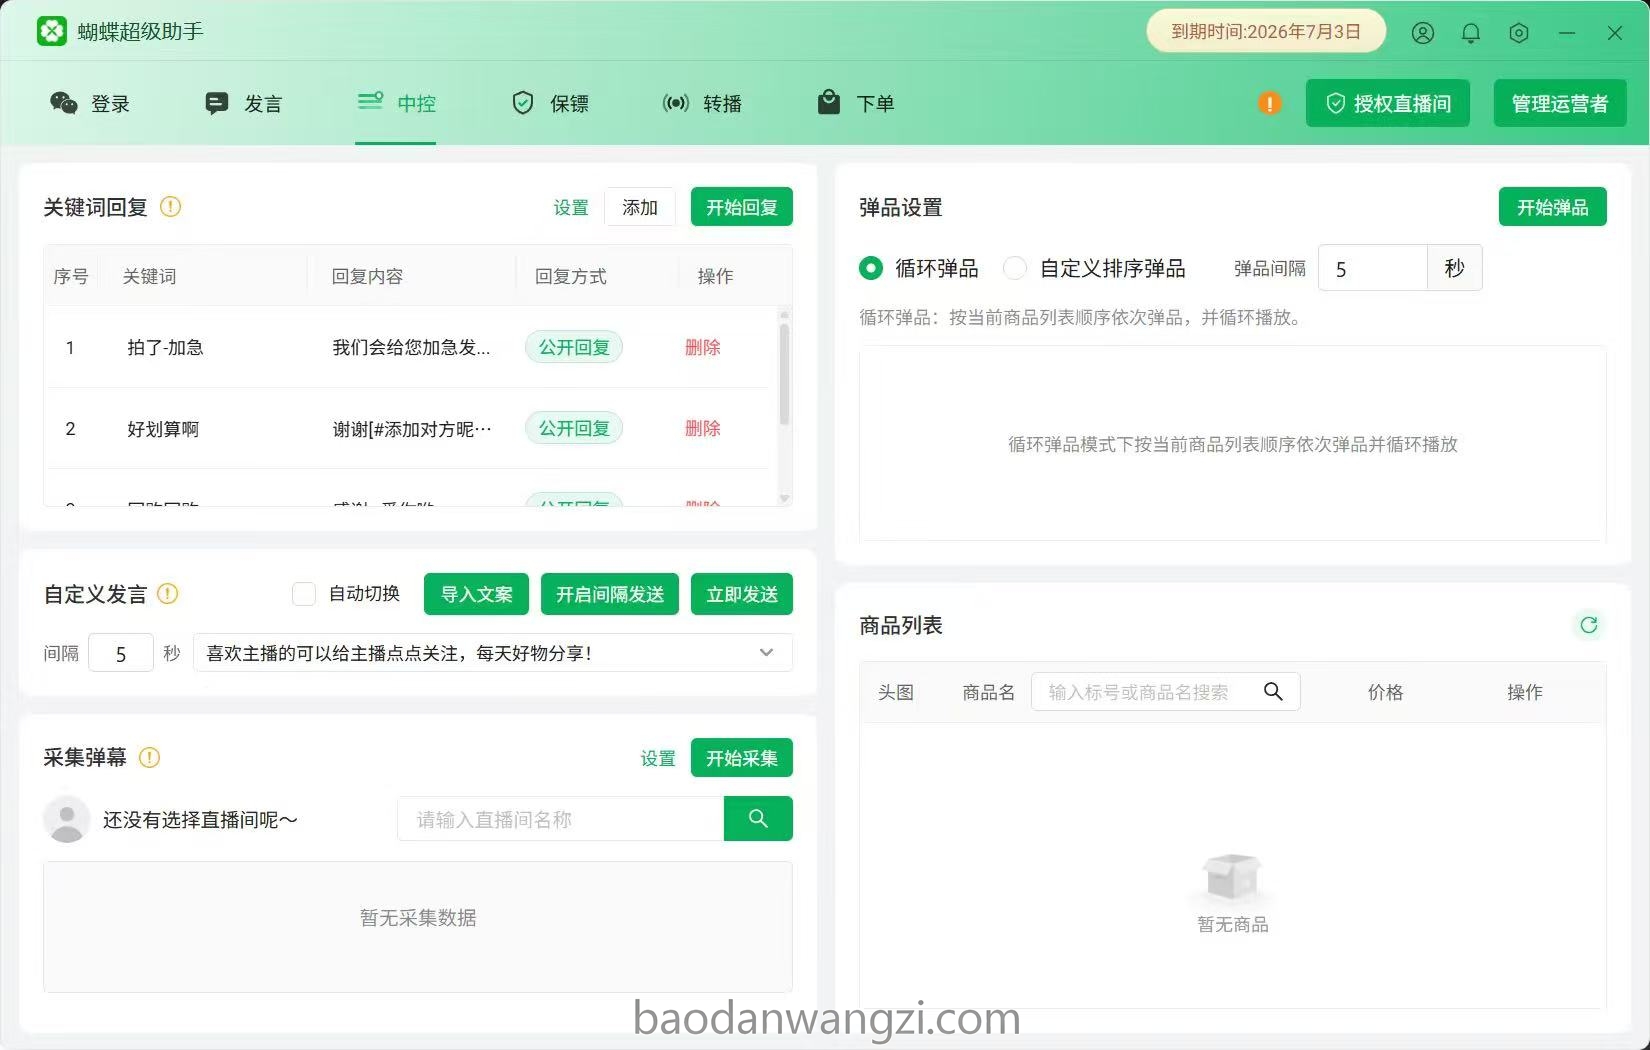Image resolution: width=1650 pixels, height=1050 pixels.
Task: Open the notification bell
Action: [x=1471, y=33]
